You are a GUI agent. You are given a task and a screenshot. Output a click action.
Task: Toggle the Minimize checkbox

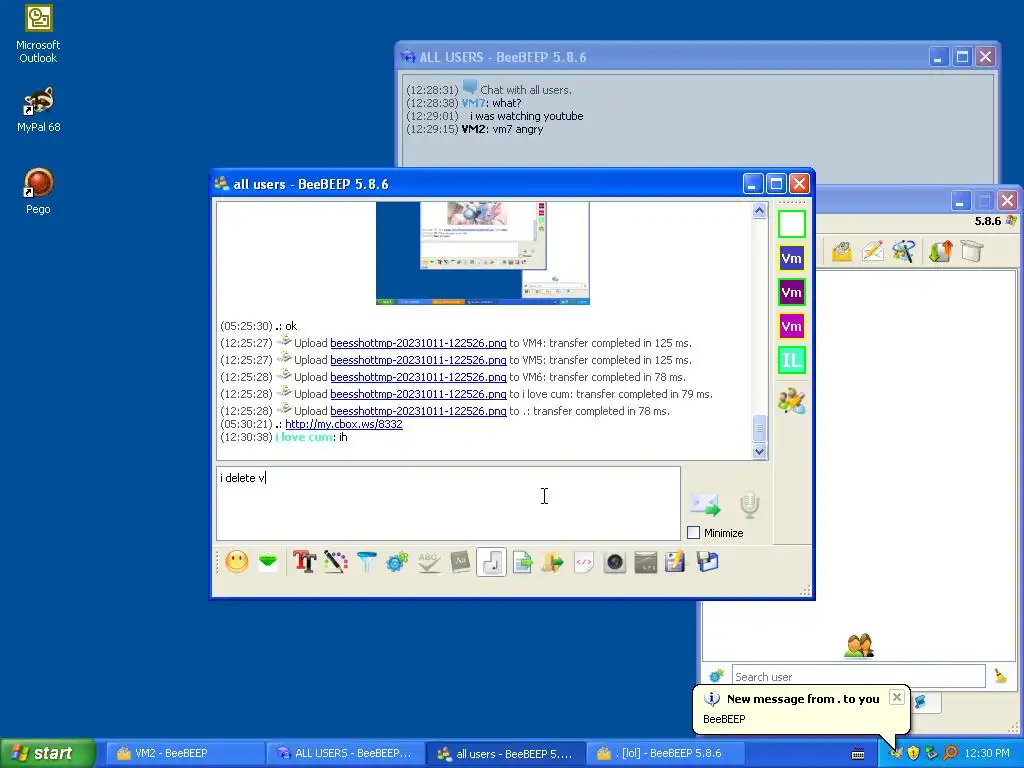694,532
